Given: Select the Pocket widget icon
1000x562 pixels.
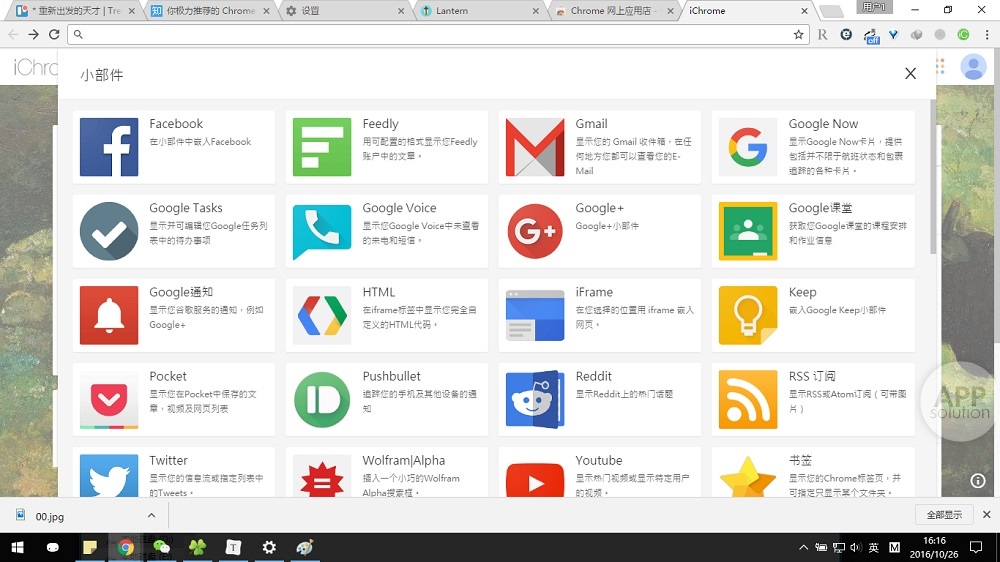Looking at the screenshot, I should click(x=109, y=399).
